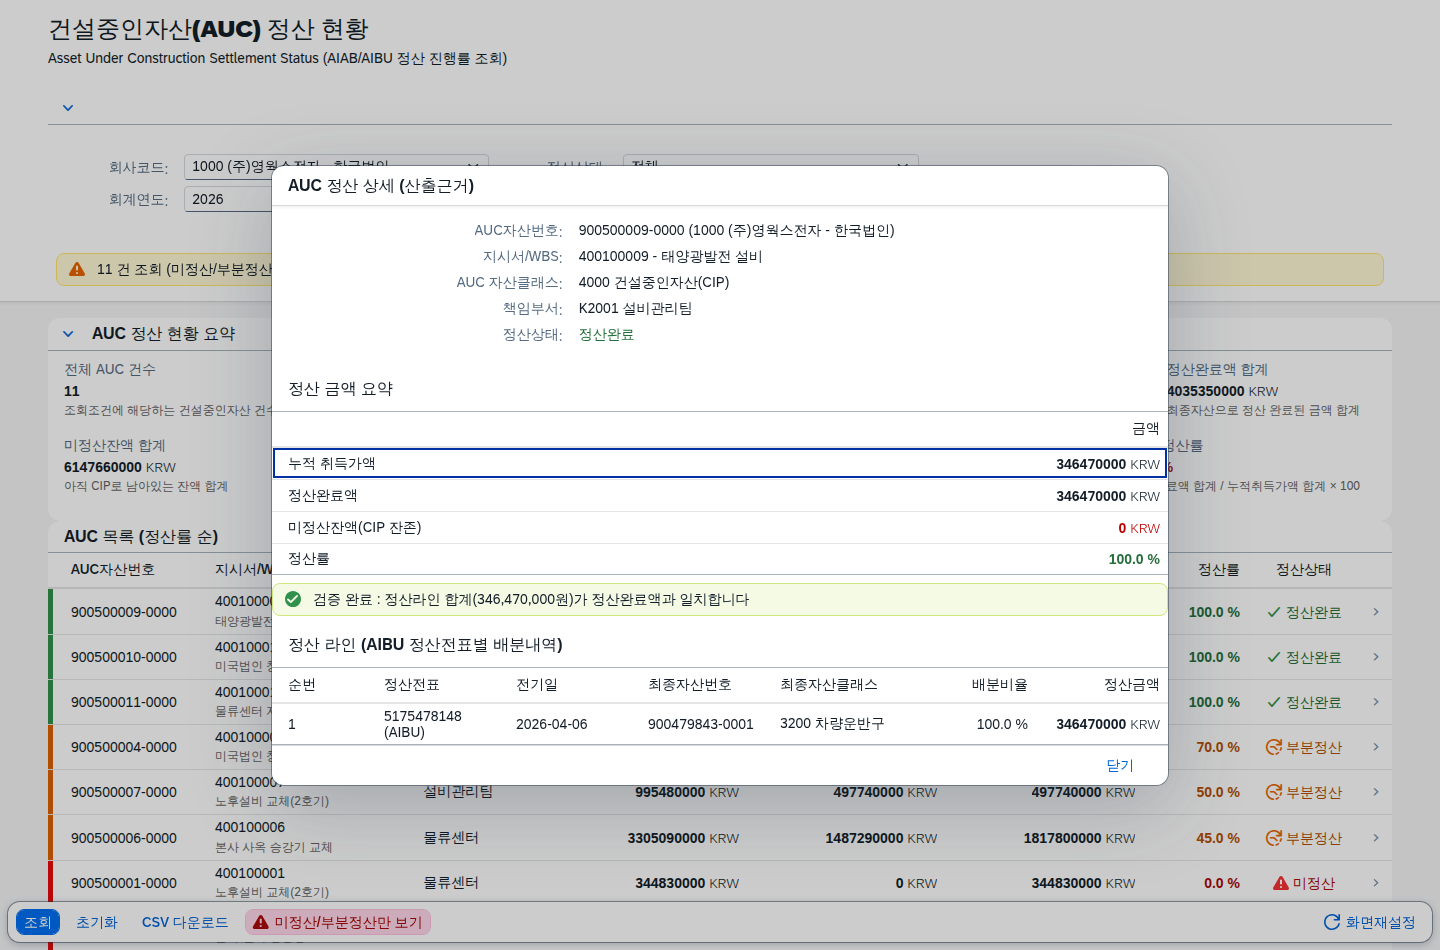Image resolution: width=1440 pixels, height=950 pixels.
Task: Click the 화면재설정 refresh icon
Action: tap(1331, 922)
